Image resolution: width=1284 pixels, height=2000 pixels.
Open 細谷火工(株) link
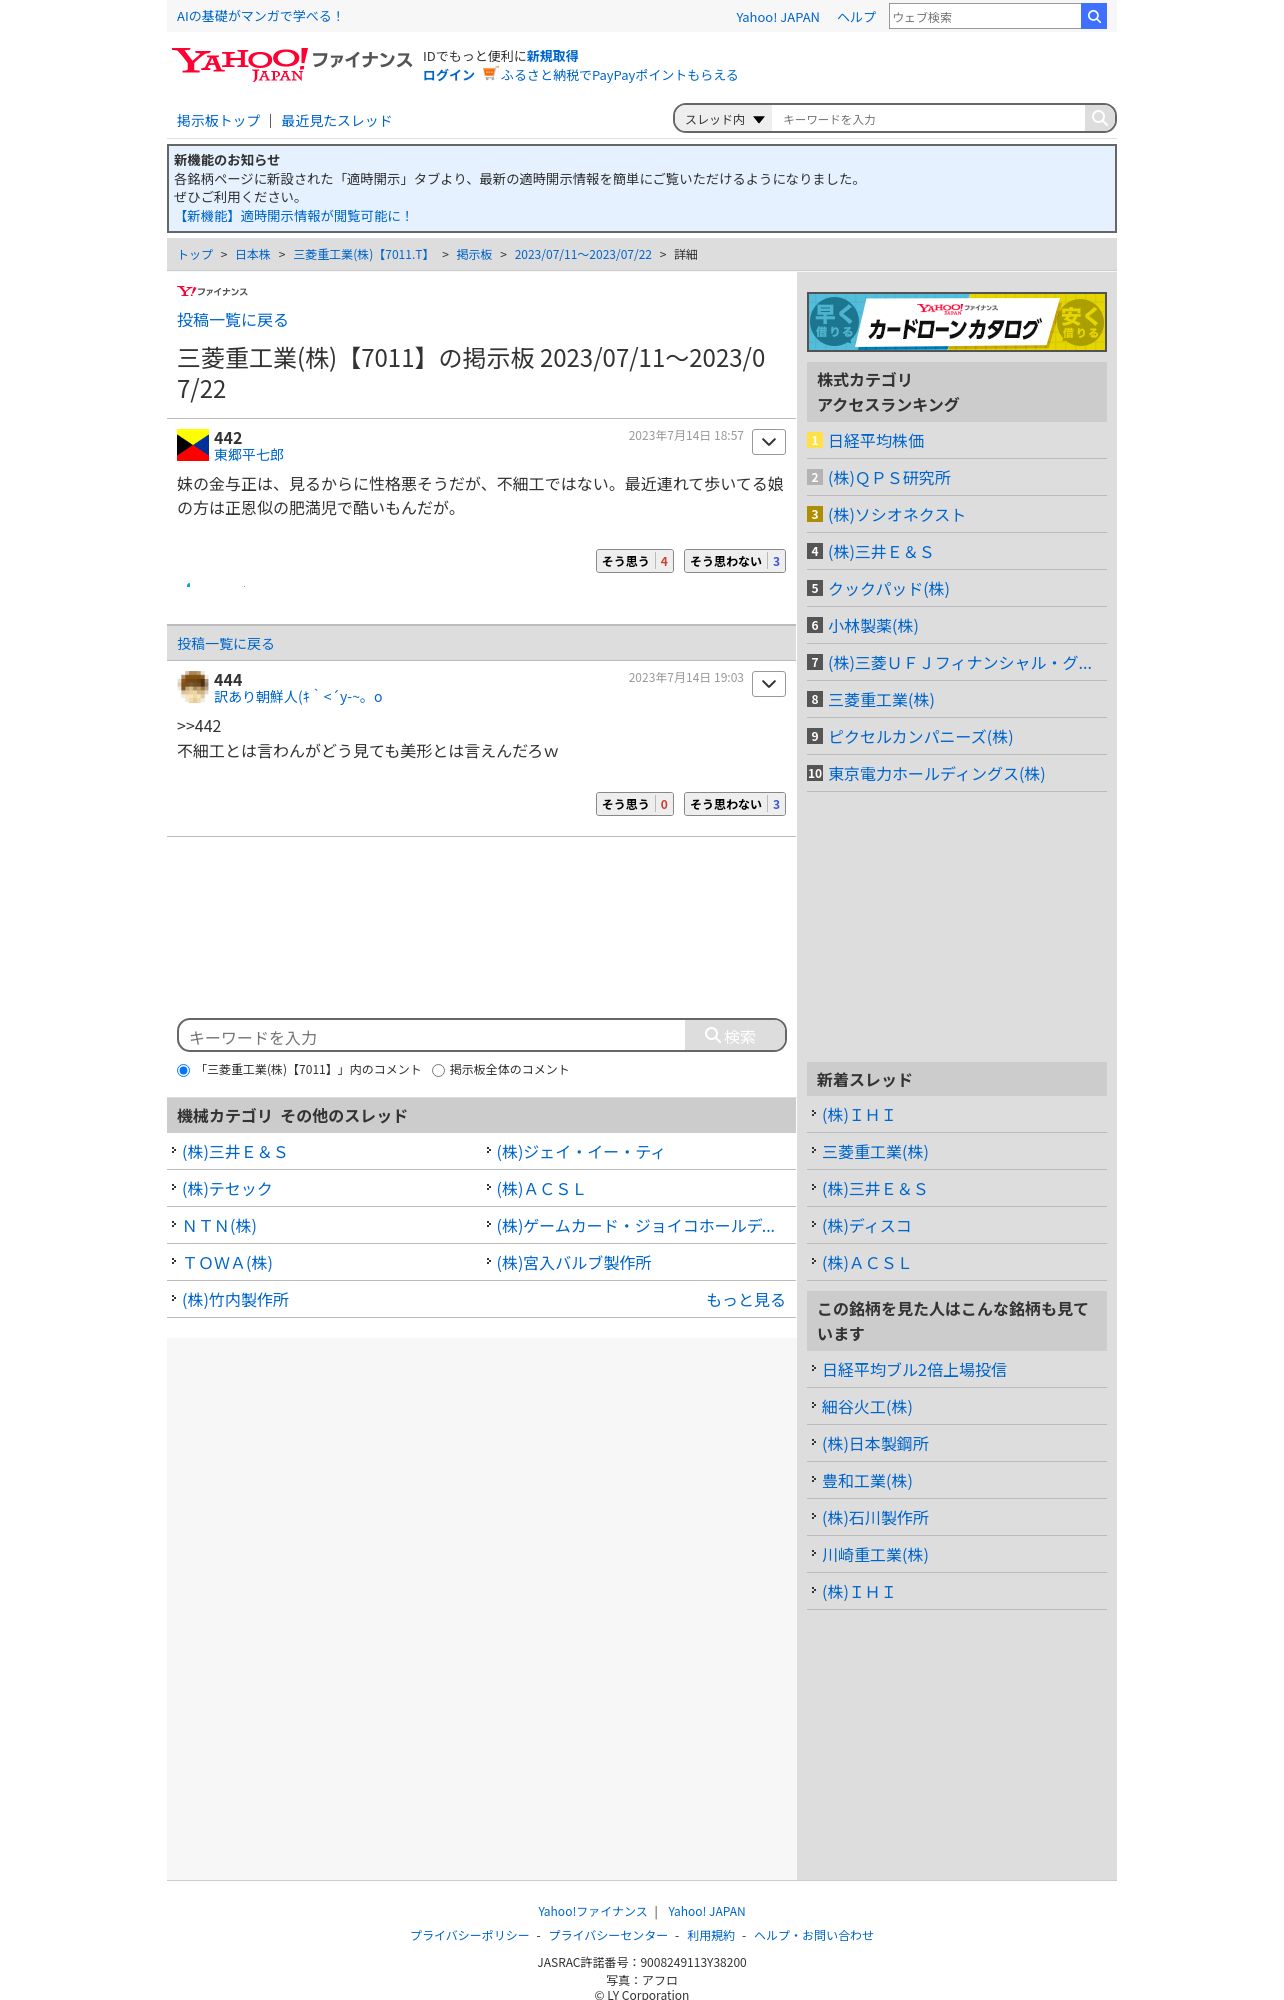click(867, 1407)
